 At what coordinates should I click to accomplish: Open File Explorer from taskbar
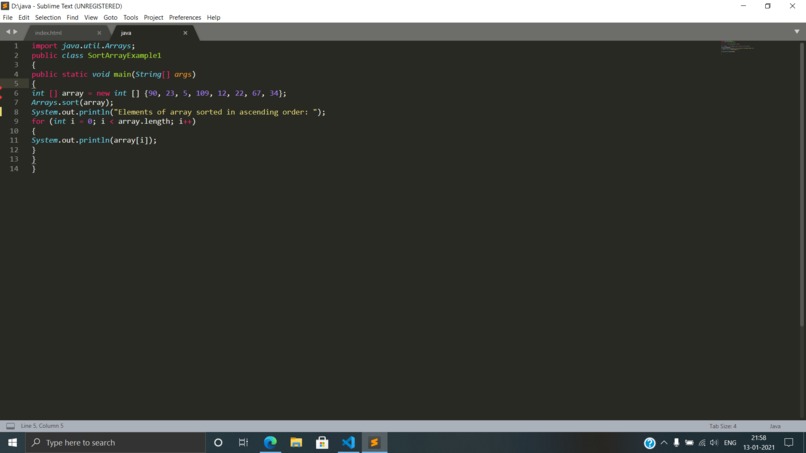point(296,443)
